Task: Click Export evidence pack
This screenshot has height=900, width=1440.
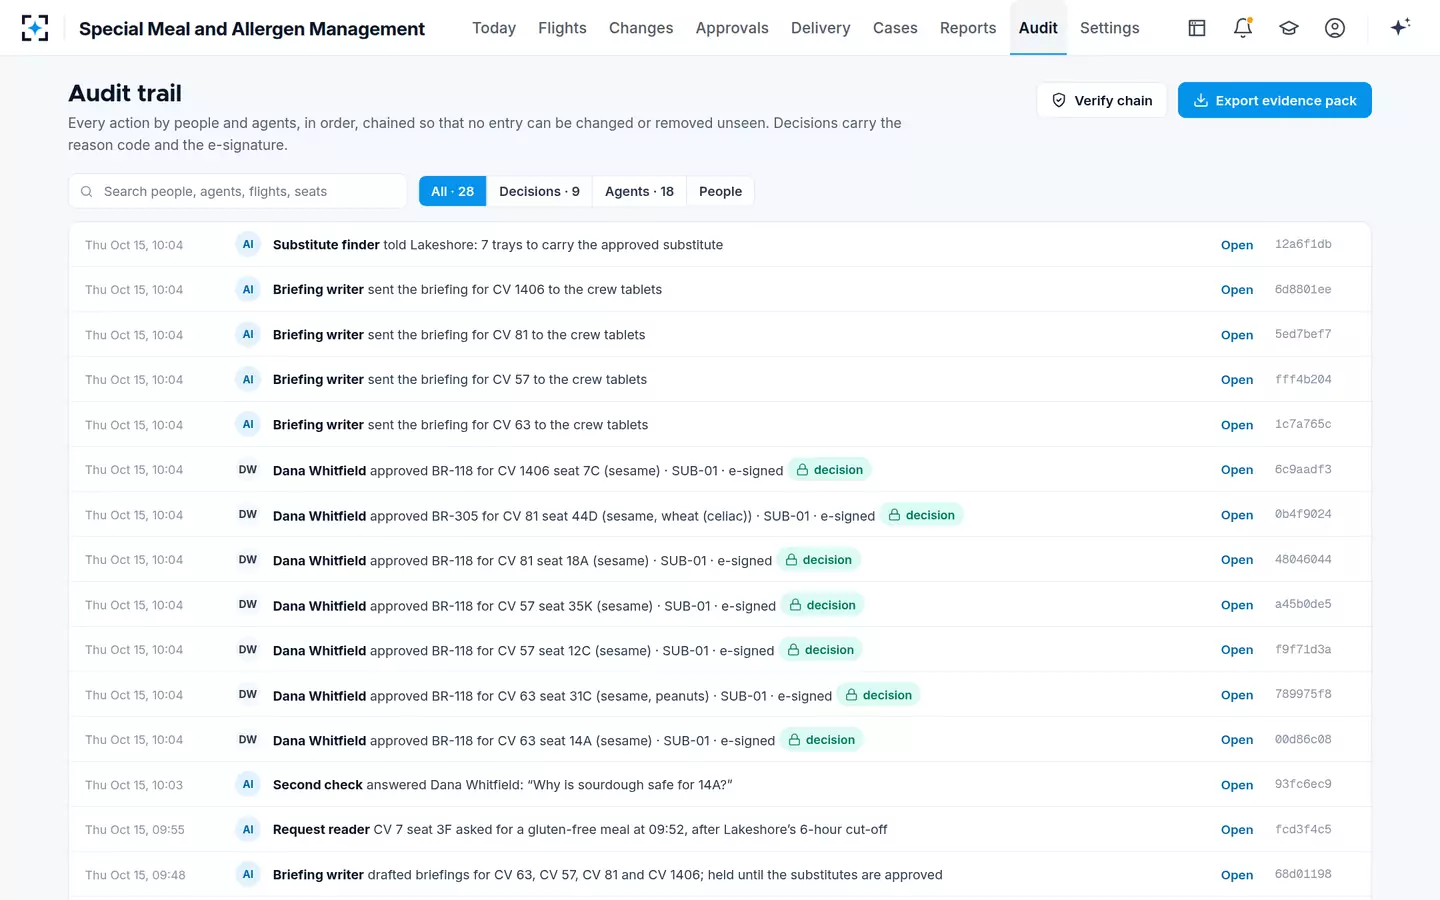Action: click(1275, 100)
